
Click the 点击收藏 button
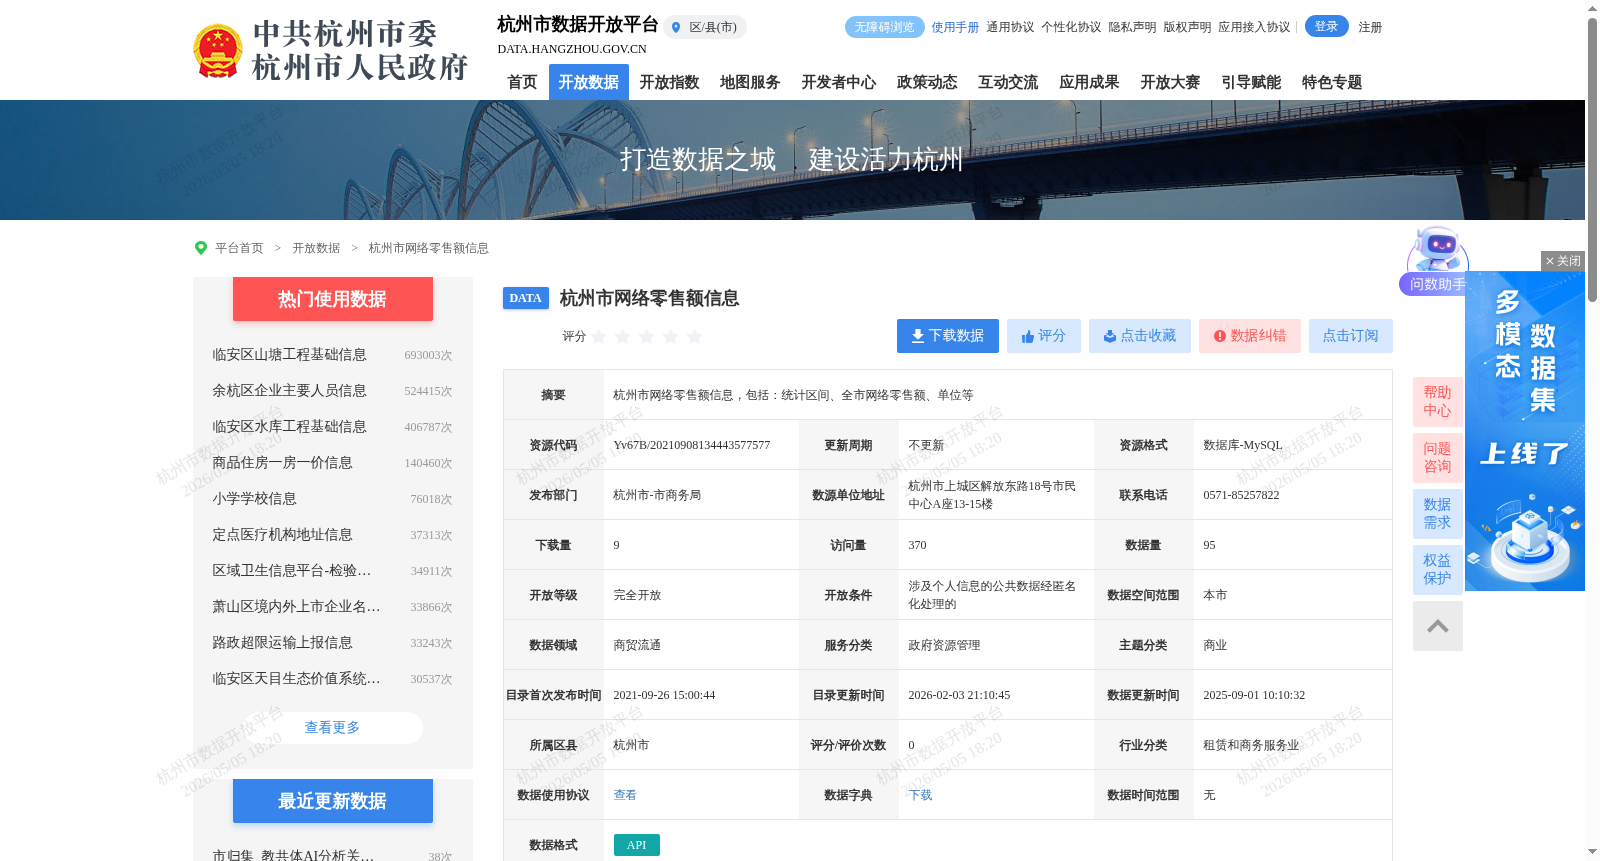1140,336
